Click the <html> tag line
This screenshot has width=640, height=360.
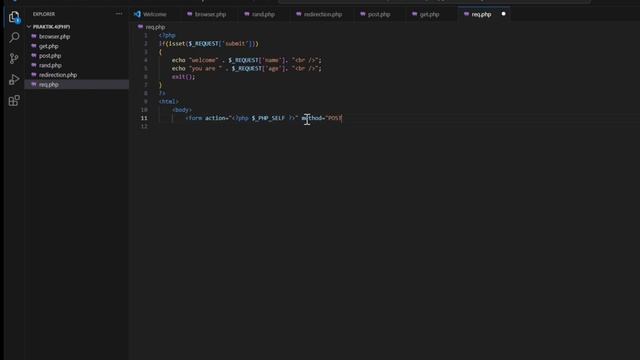[x=169, y=102]
